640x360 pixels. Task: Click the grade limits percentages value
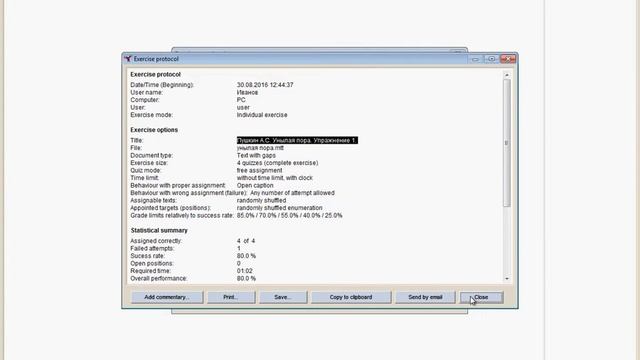point(289,216)
